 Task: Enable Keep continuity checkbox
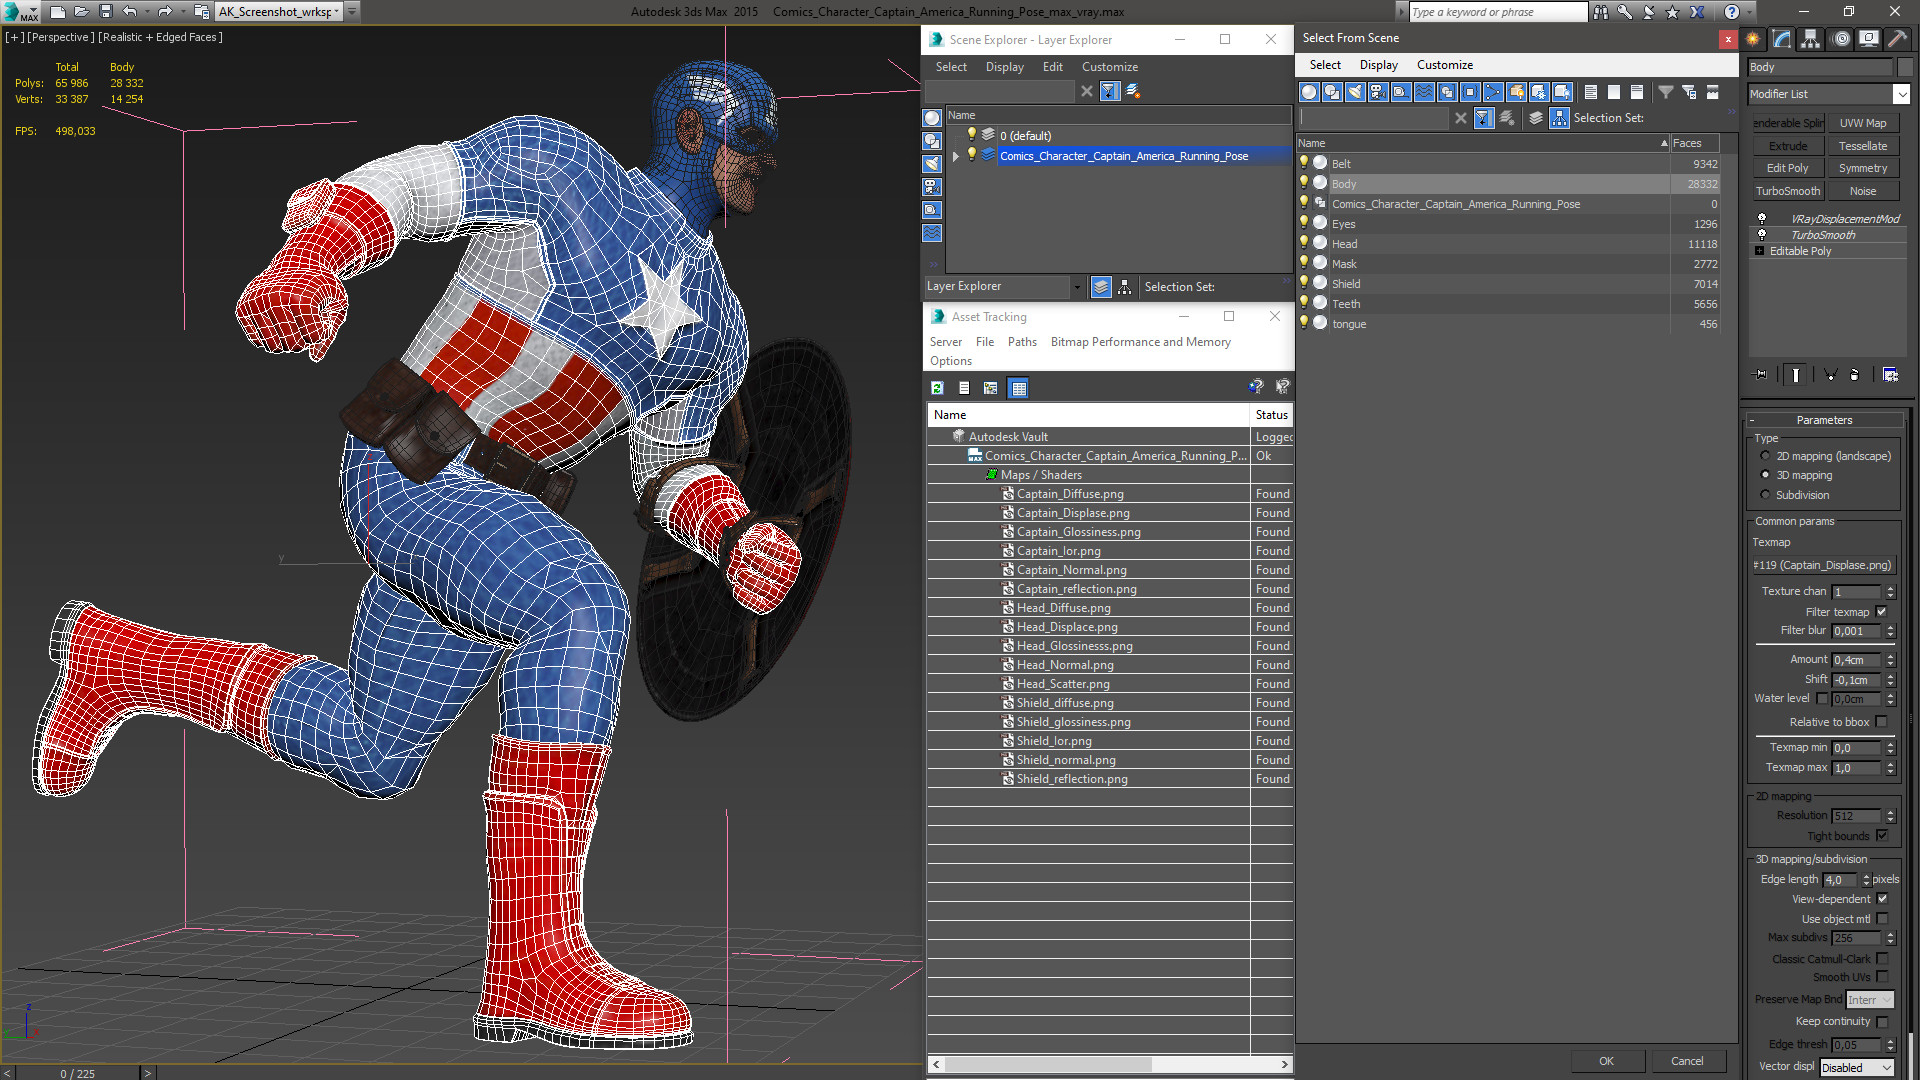click(1881, 1022)
